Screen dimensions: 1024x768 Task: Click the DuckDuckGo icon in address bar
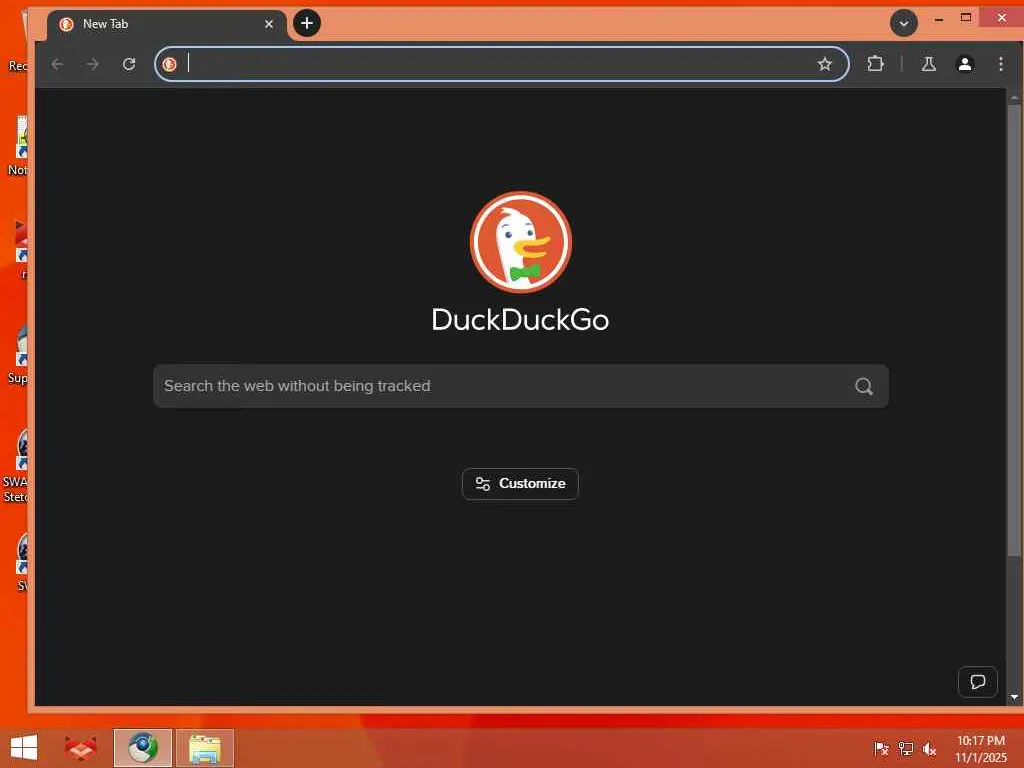[x=170, y=64]
